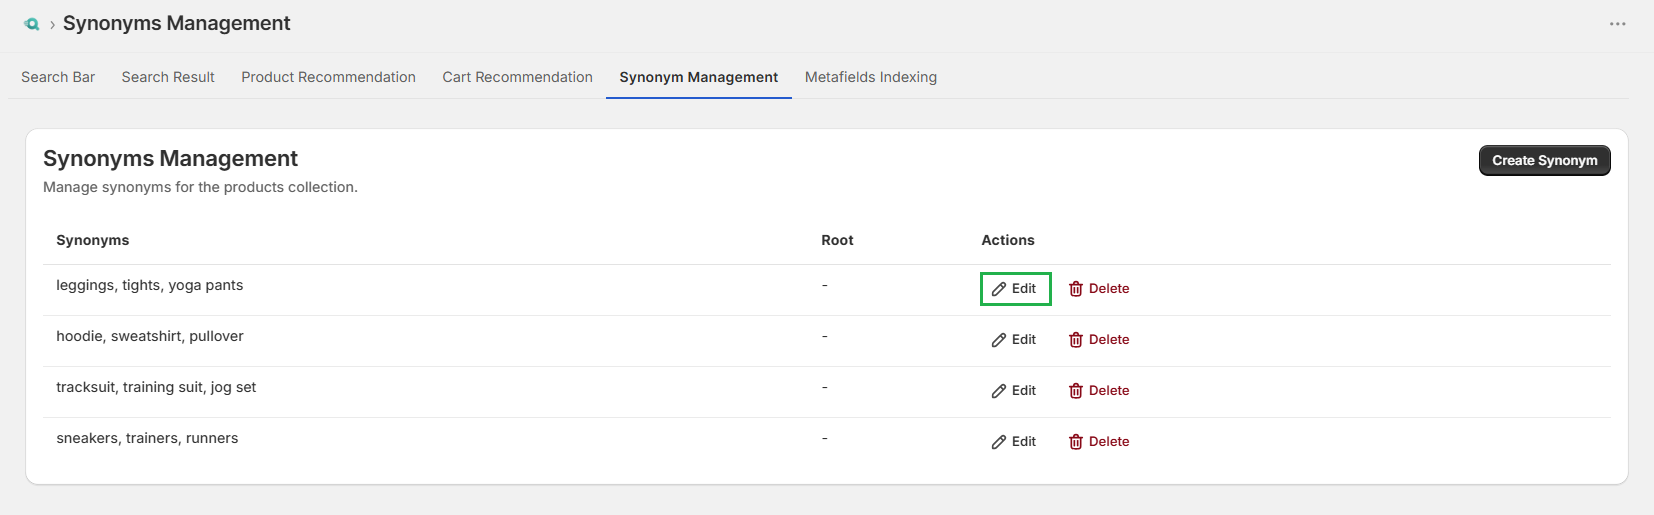Image resolution: width=1654 pixels, height=515 pixels.
Task: Click the app logo icon in breadcrumb
Action: click(x=32, y=24)
